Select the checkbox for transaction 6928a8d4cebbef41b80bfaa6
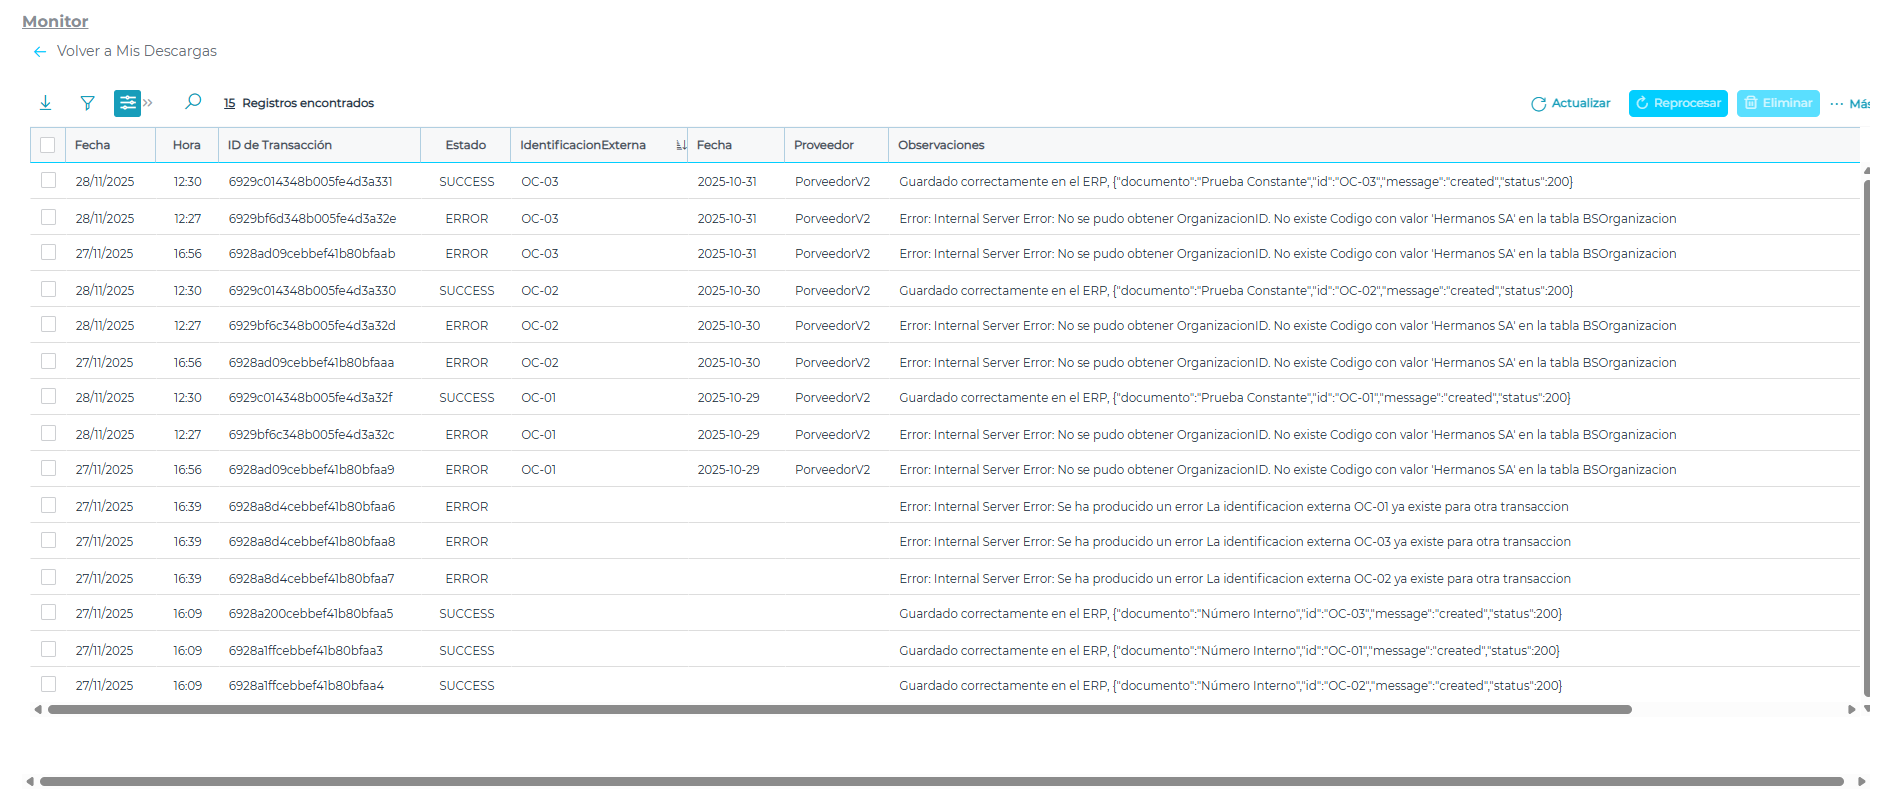 (48, 506)
